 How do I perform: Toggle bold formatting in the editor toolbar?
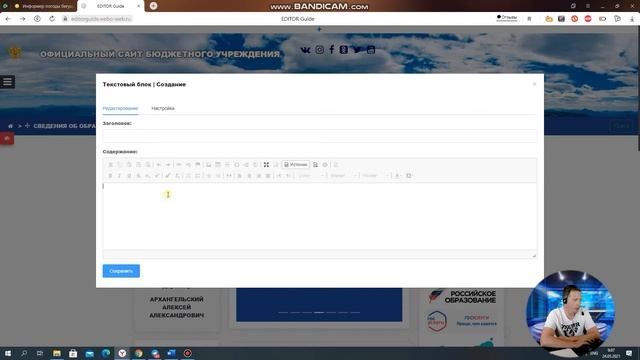point(110,176)
